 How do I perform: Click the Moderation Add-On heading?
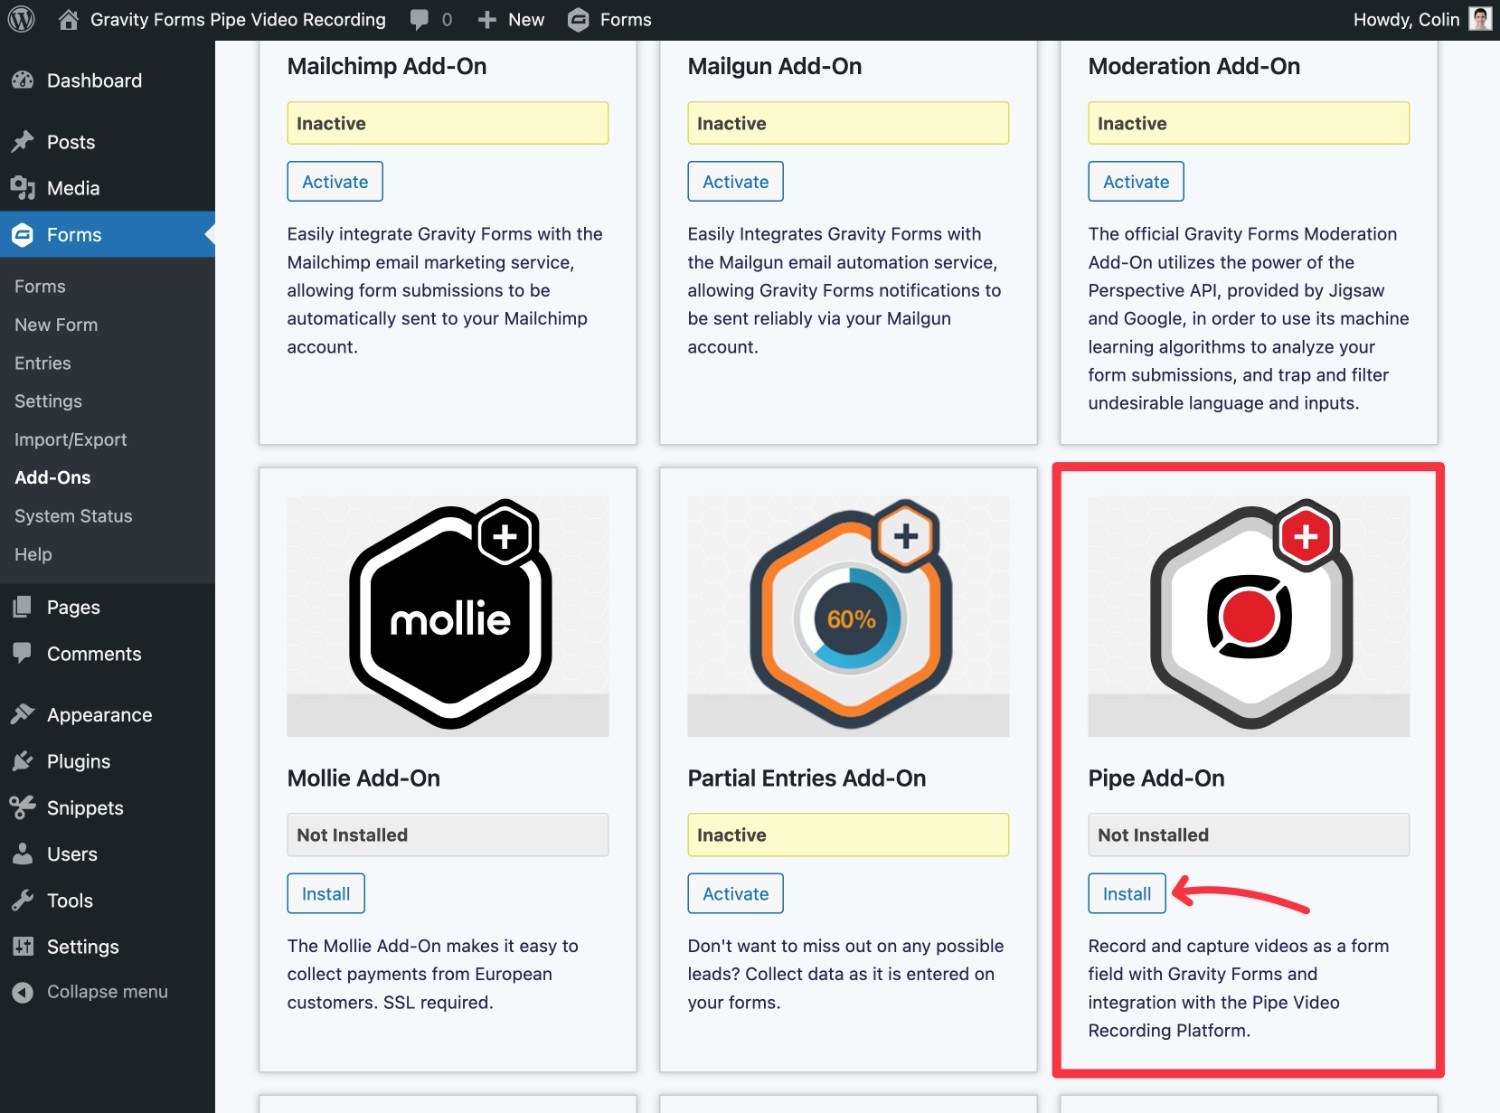(1194, 66)
